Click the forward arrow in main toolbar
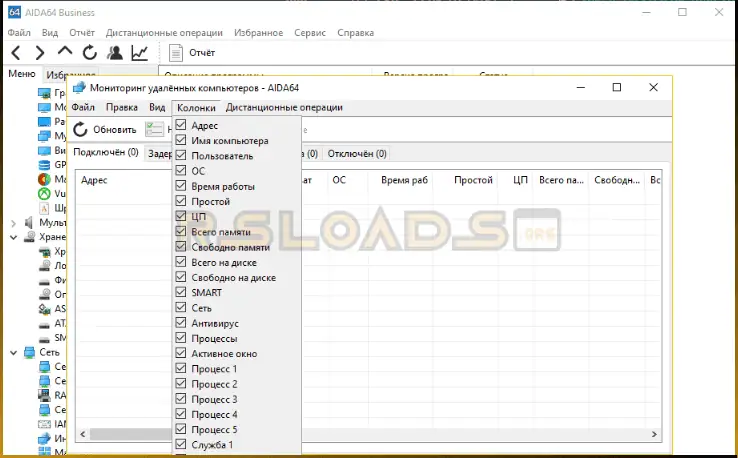This screenshot has height=458, width=738. (x=40, y=52)
